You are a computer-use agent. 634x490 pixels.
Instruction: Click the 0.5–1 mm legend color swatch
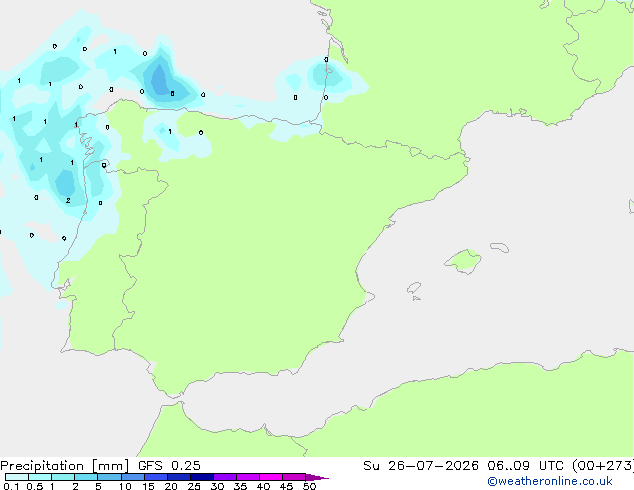pyautogui.click(x=40, y=477)
